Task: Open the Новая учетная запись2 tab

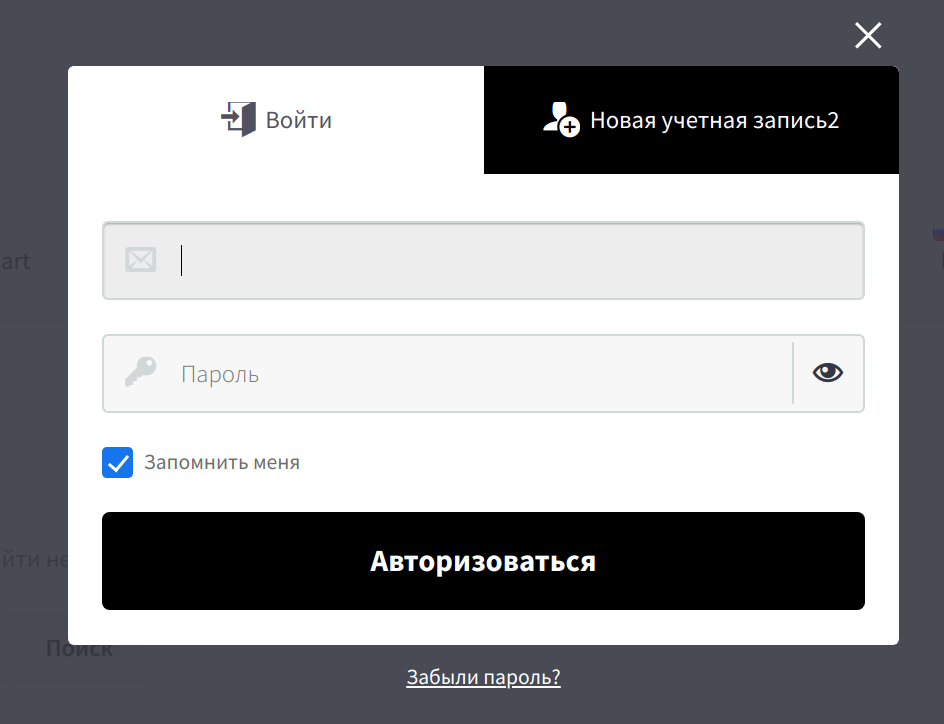Action: pyautogui.click(x=691, y=119)
